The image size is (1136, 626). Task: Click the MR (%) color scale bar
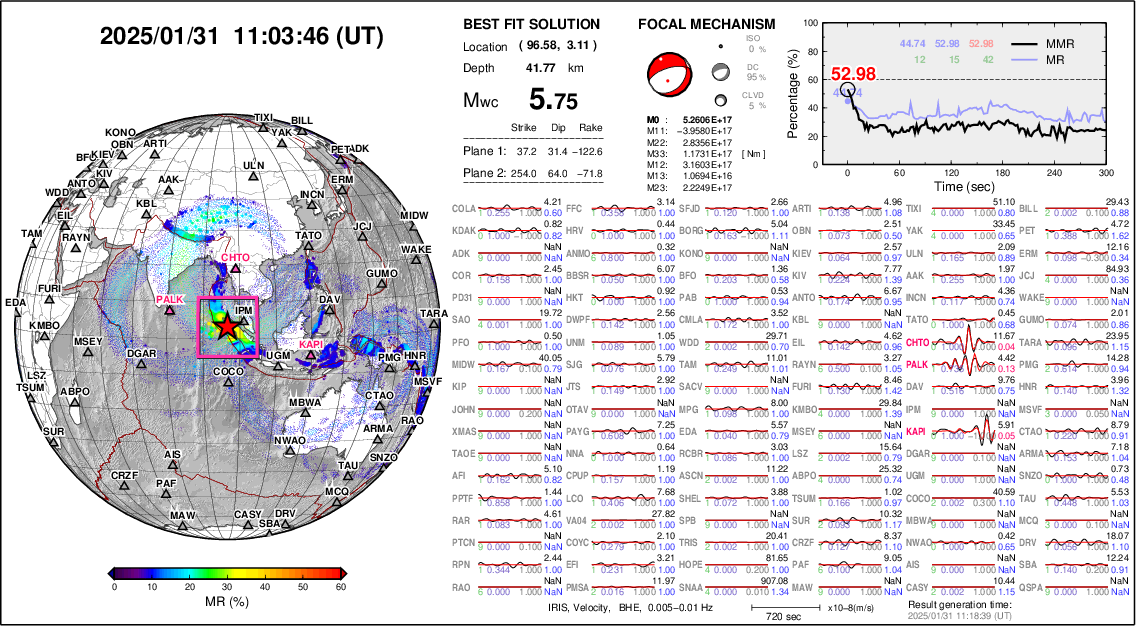tap(227, 573)
